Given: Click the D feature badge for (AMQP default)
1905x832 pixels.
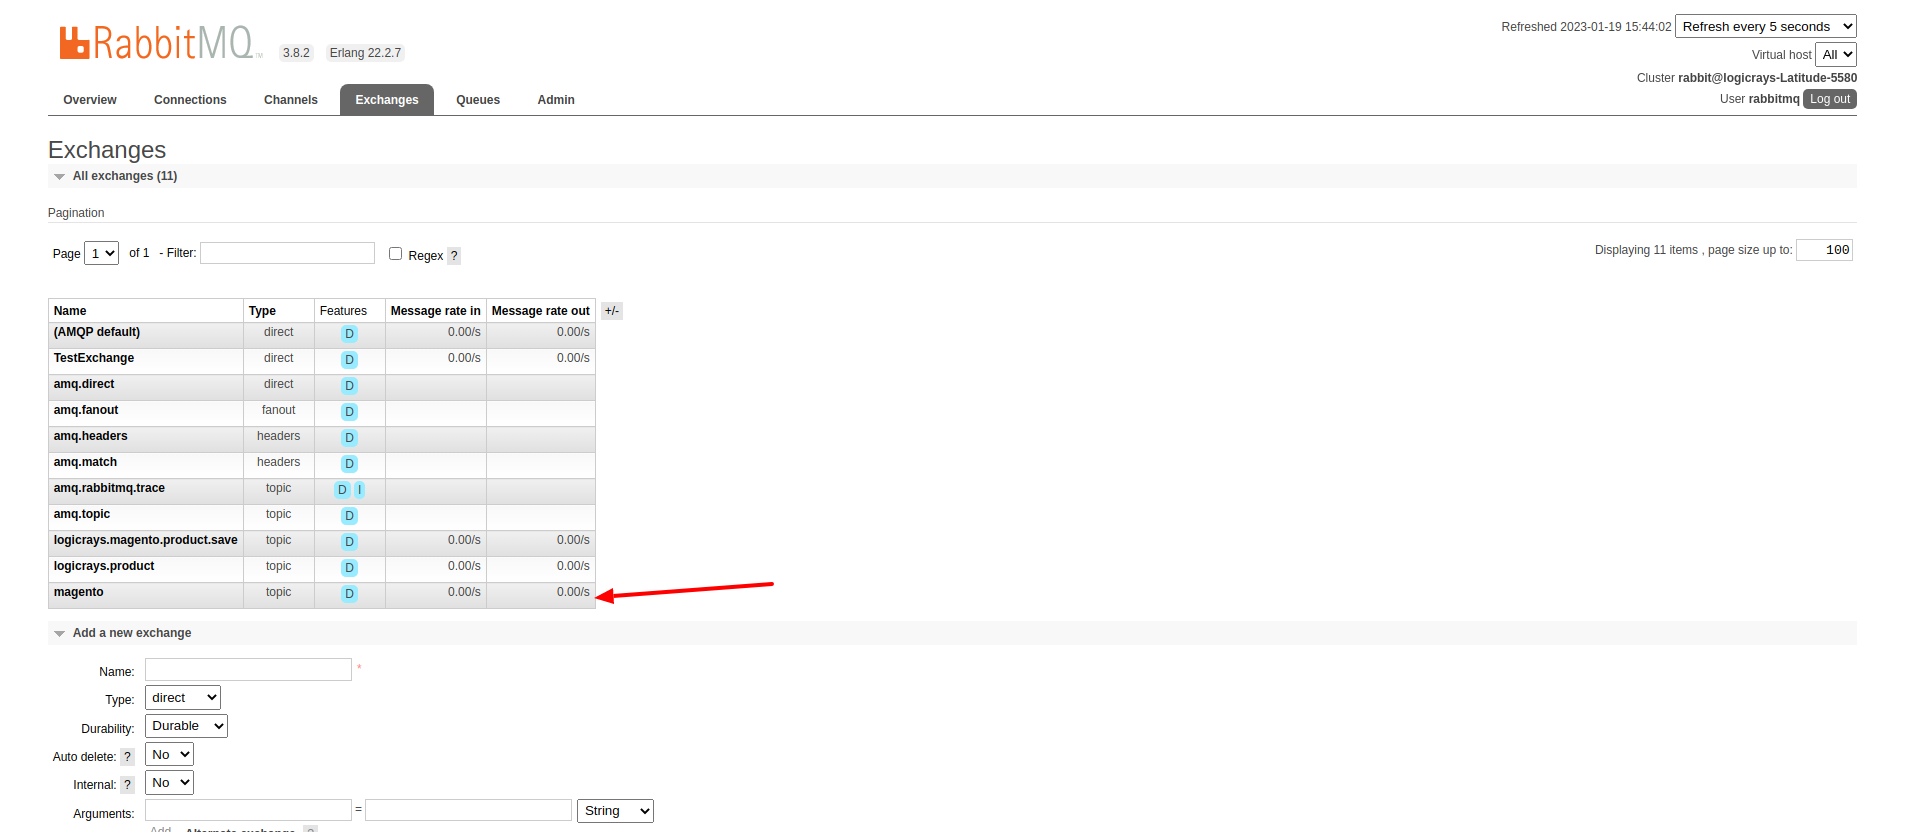Looking at the screenshot, I should [x=349, y=334].
